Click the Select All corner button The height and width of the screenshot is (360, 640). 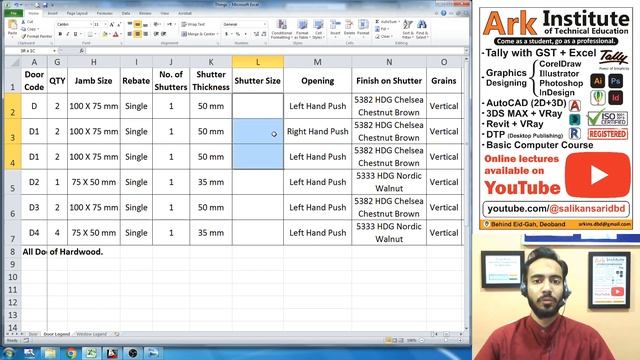coord(13,62)
